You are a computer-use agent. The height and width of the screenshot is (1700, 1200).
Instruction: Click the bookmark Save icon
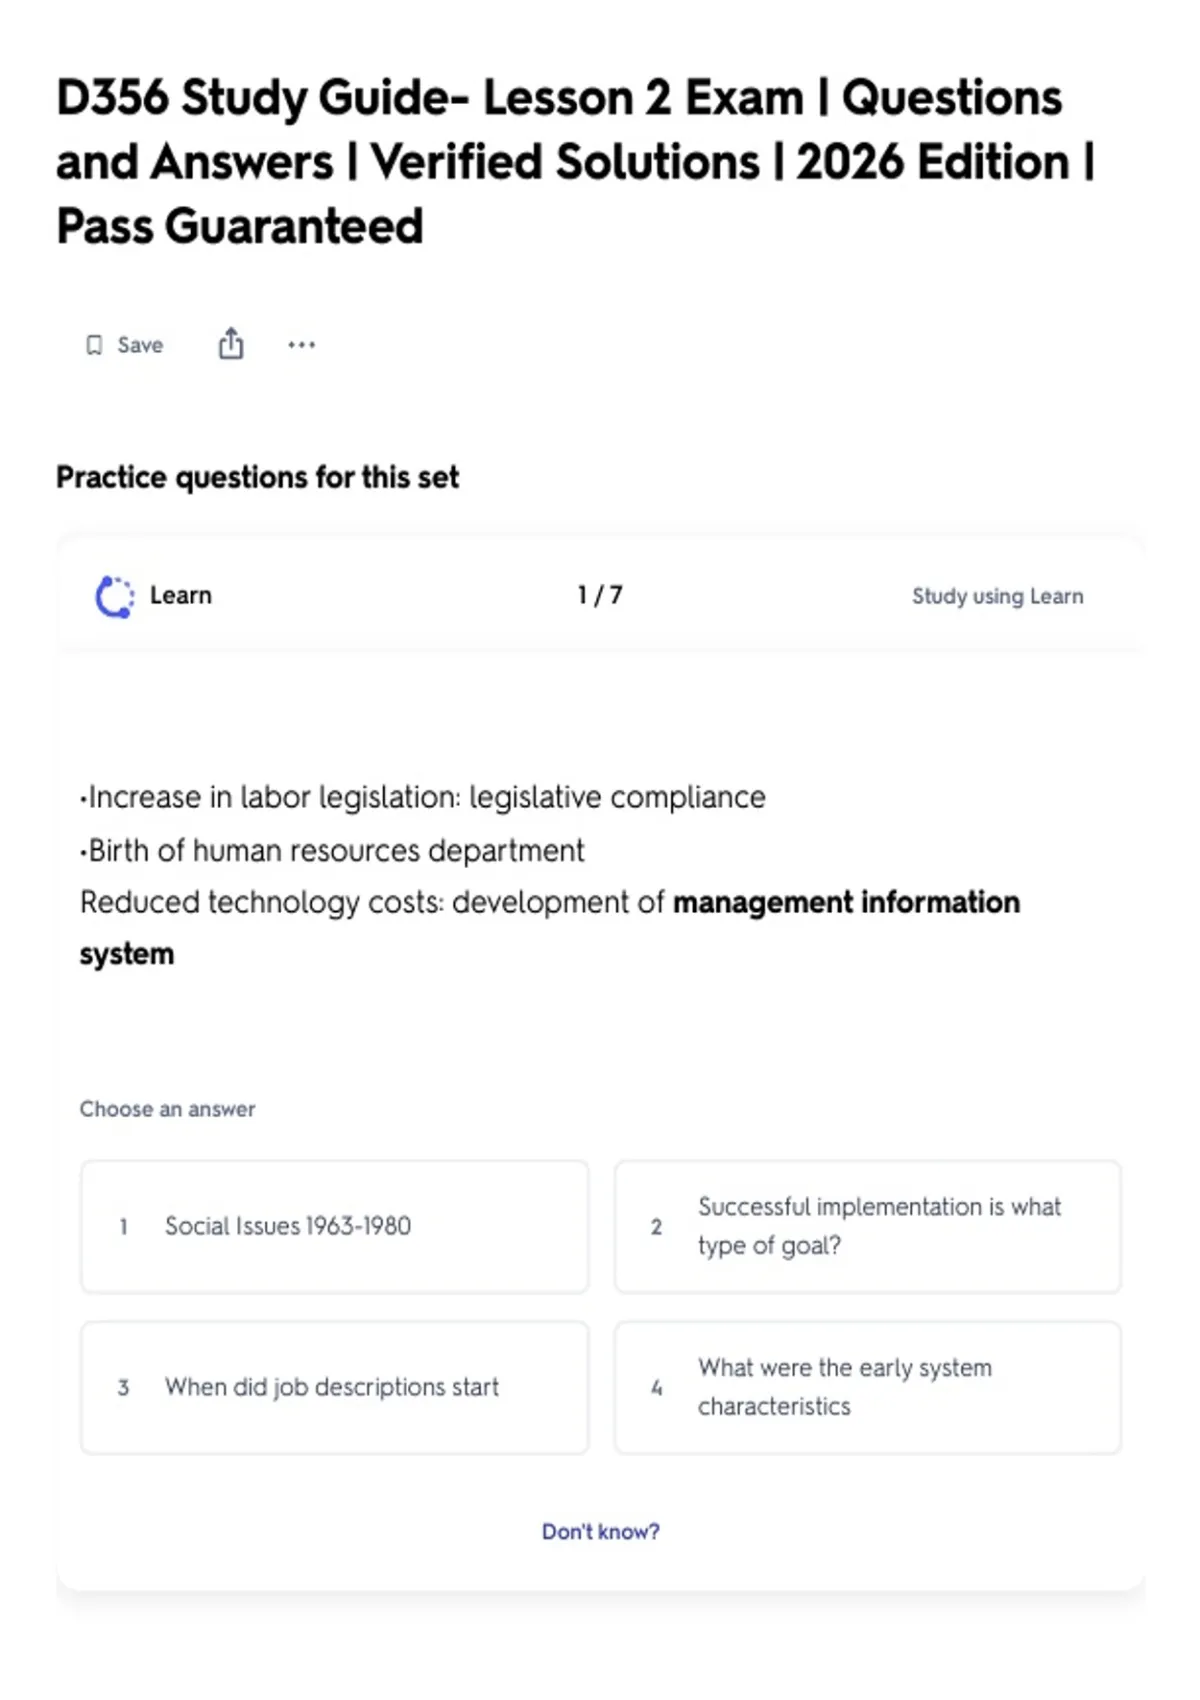[x=94, y=345]
